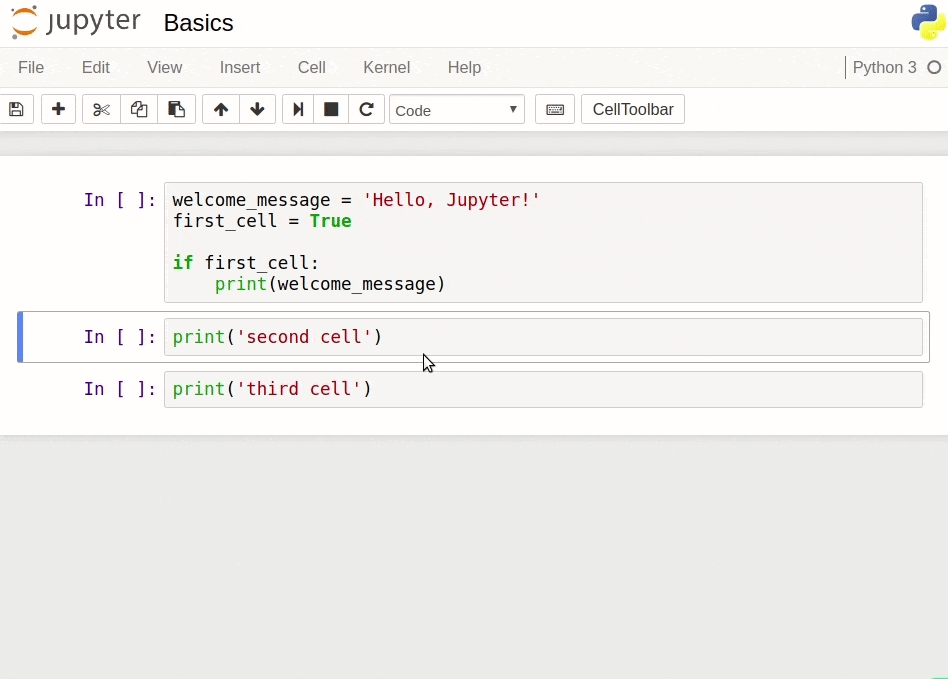Expand the Cell menu
Viewport: 948px width, 679px height.
(312, 68)
